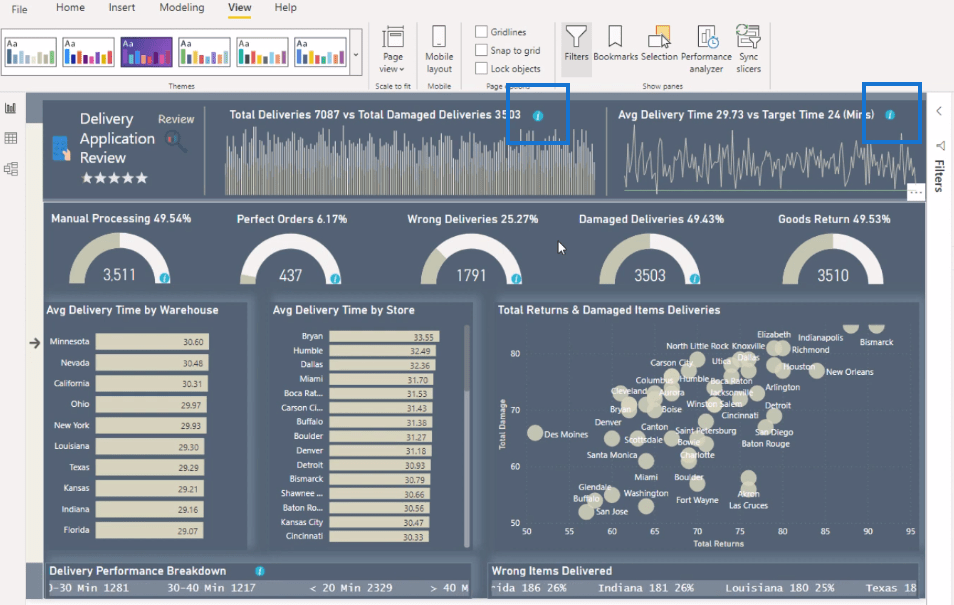Click the Des Moines scatter bubble
This screenshot has height=605, width=954.
tap(535, 433)
